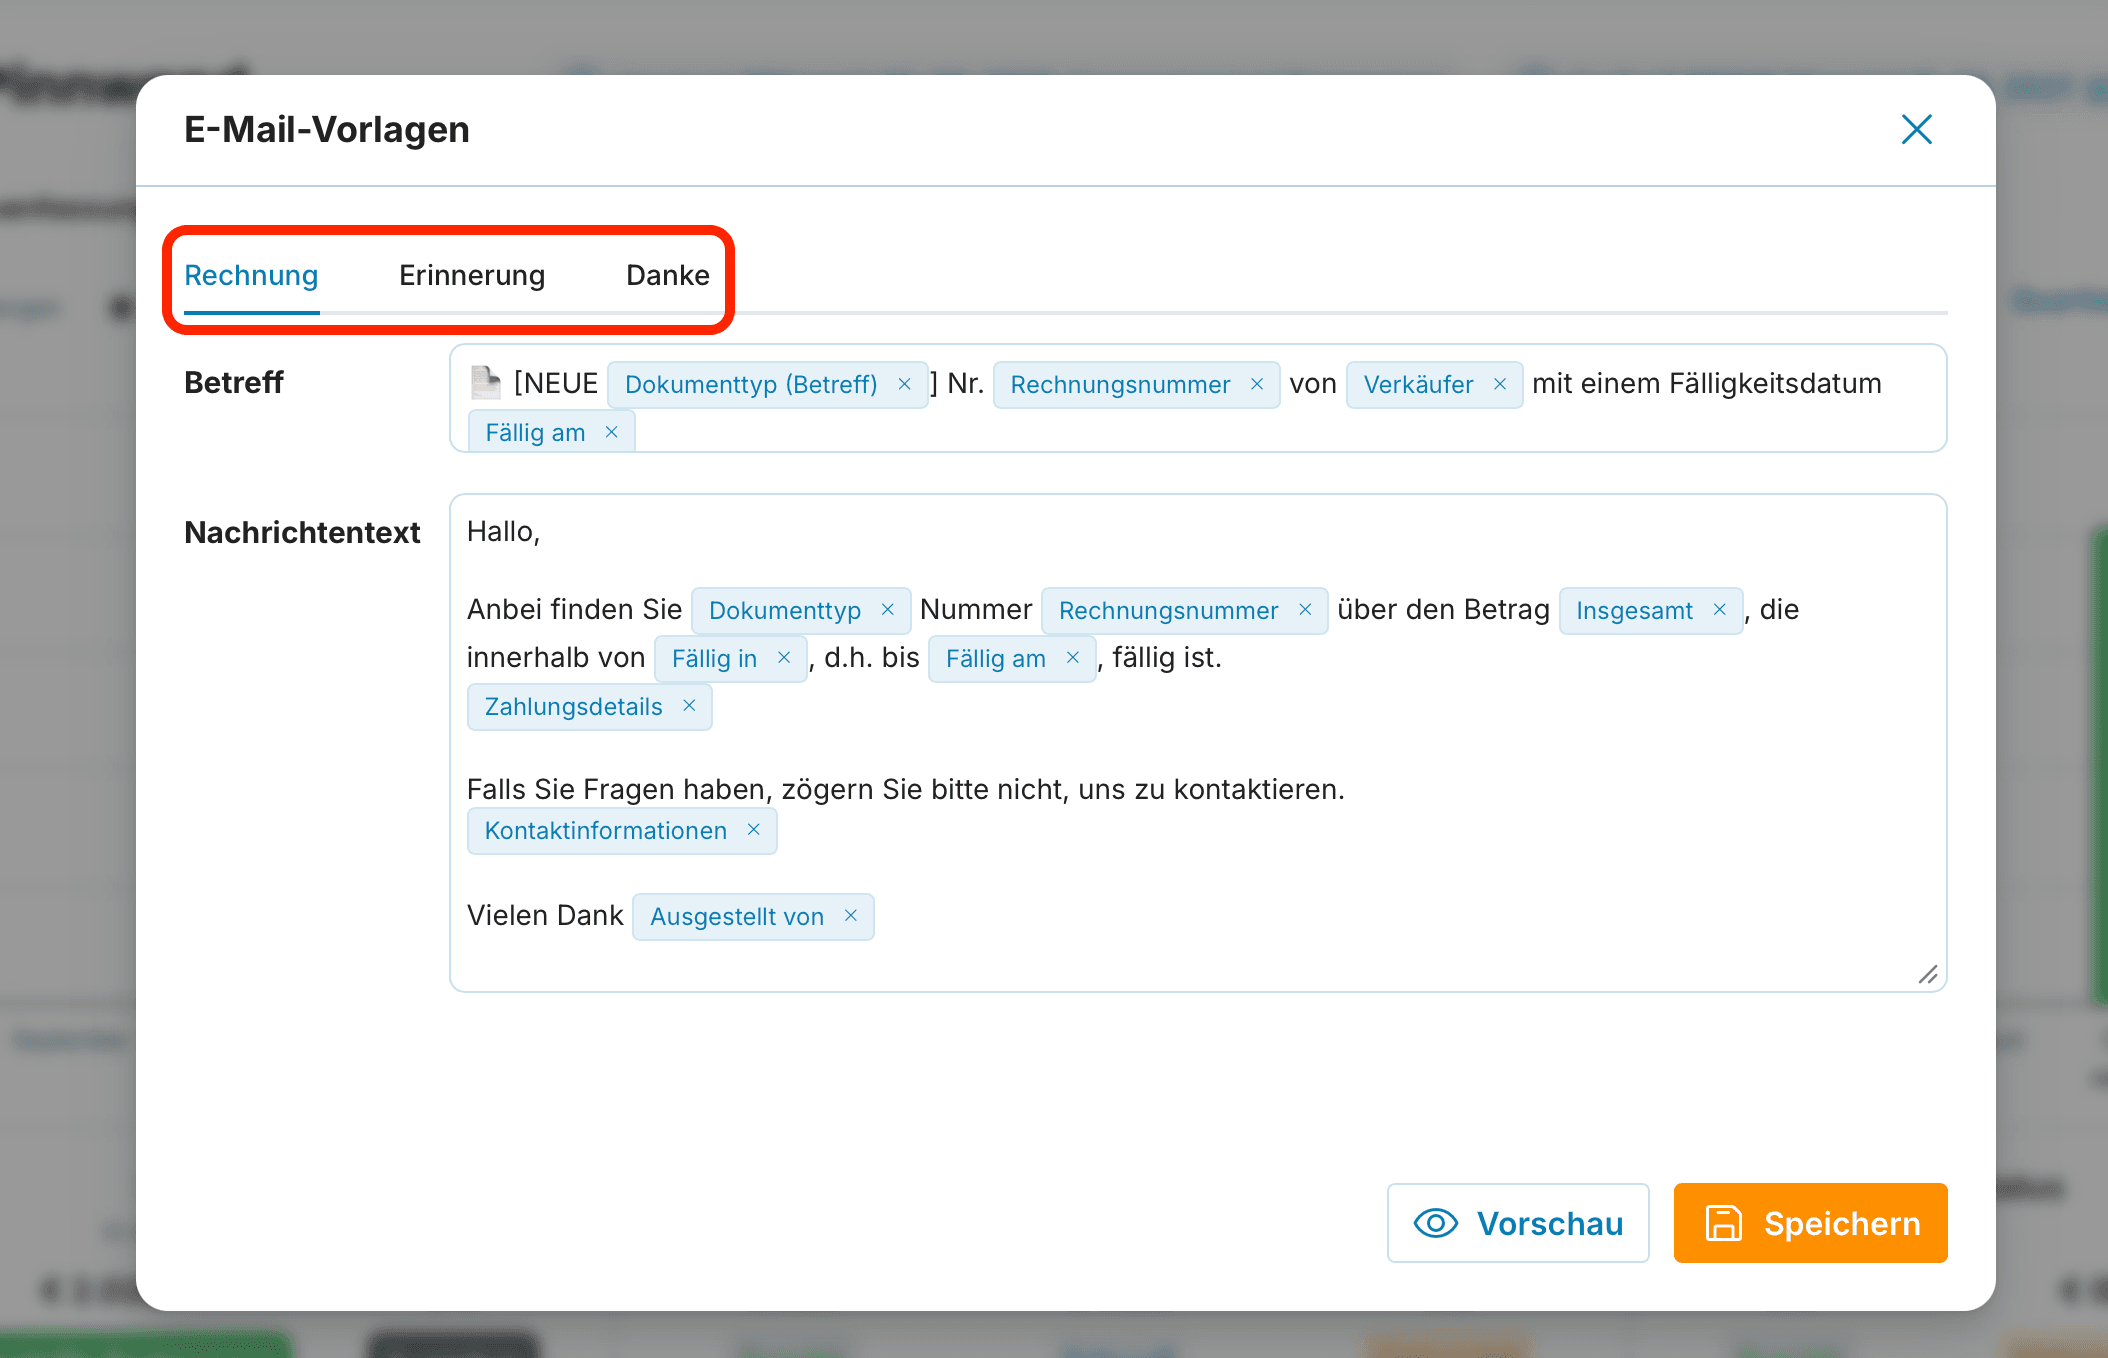
Task: Remove Dokumenttyp tag in Nachrichtentext
Action: [x=887, y=610]
